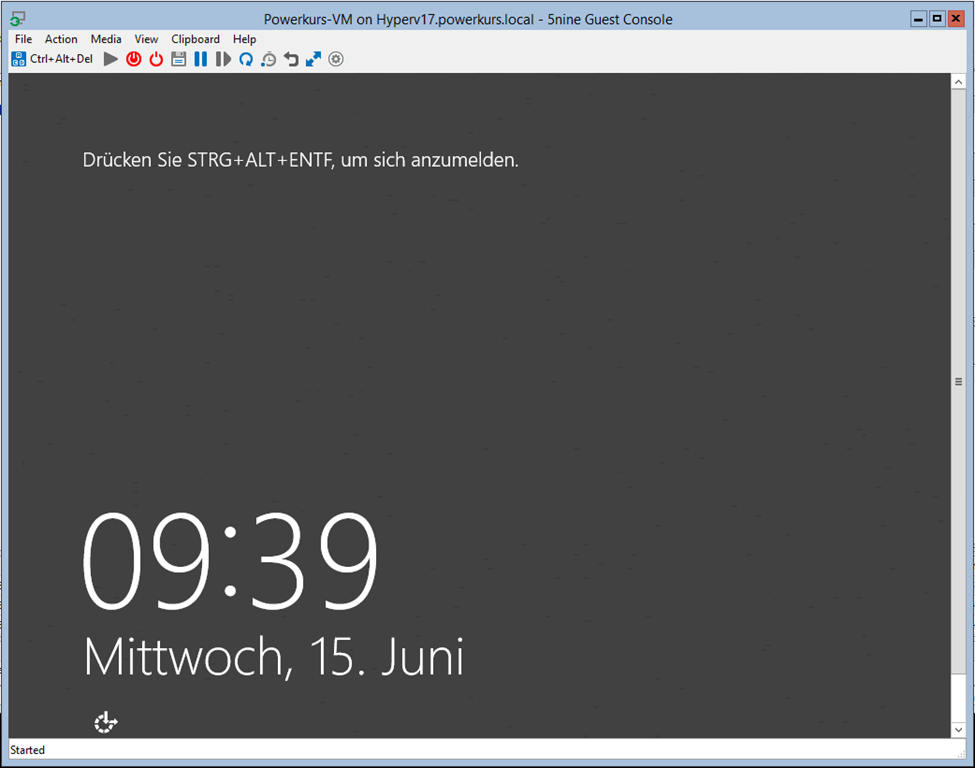Reset the VM with the blue circular arrow

pos(246,59)
